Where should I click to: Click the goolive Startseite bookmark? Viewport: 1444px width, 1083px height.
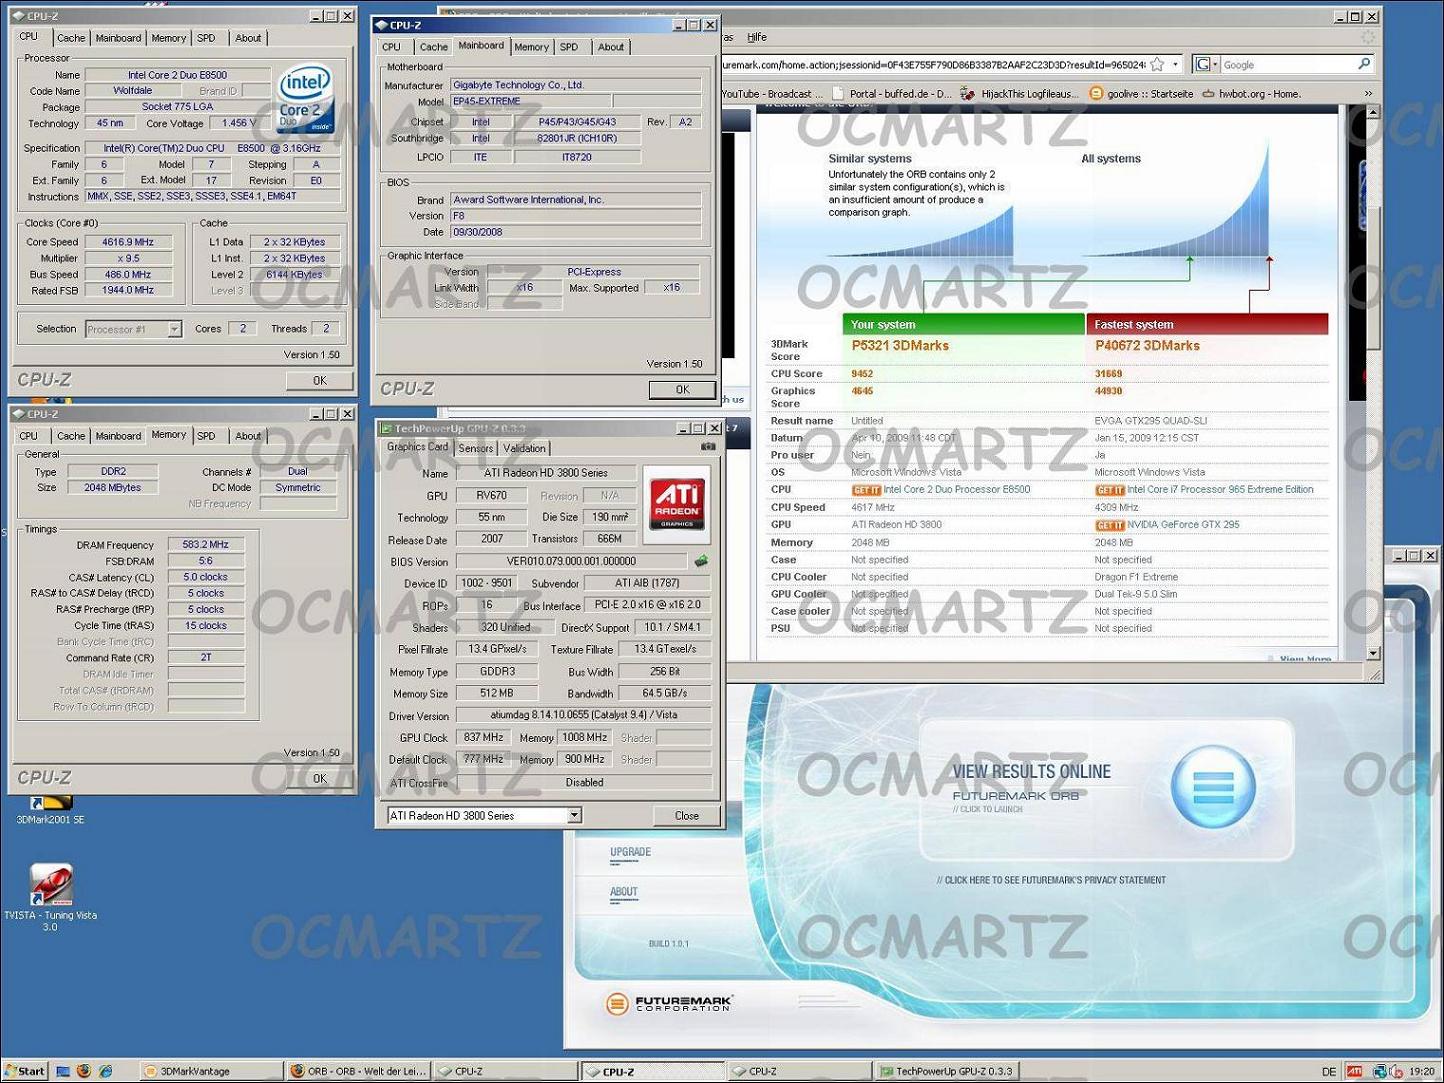1141,94
